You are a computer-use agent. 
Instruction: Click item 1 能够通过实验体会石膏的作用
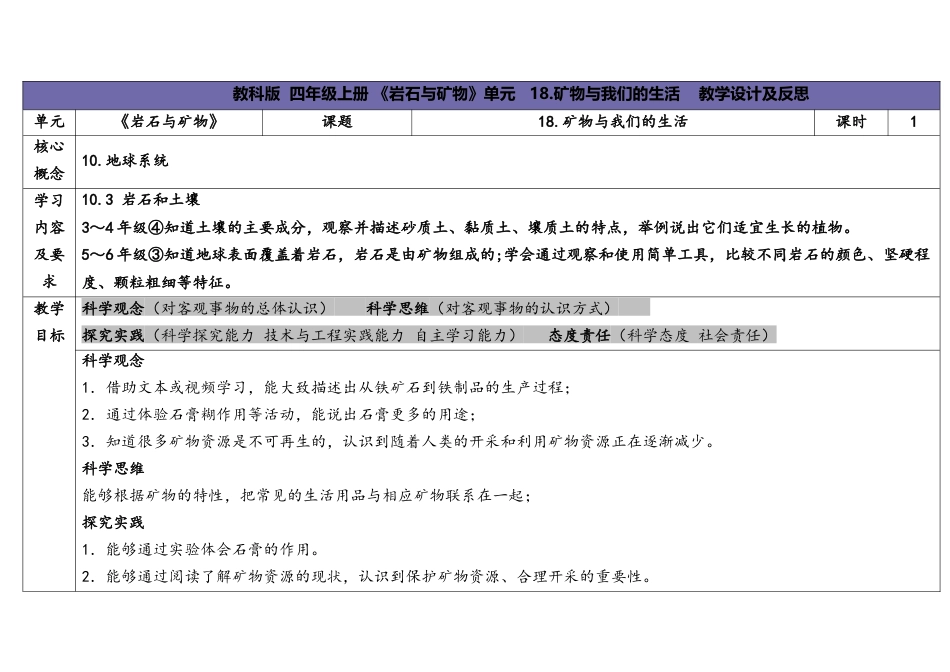[x=202, y=550]
